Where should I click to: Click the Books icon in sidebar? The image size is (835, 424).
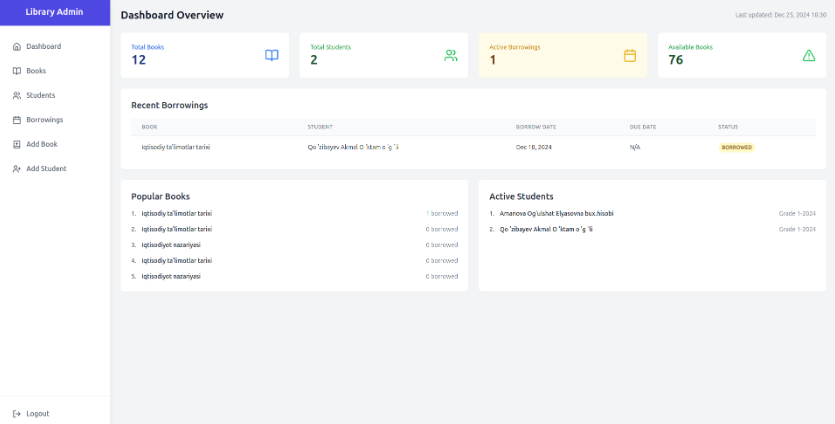coord(16,71)
